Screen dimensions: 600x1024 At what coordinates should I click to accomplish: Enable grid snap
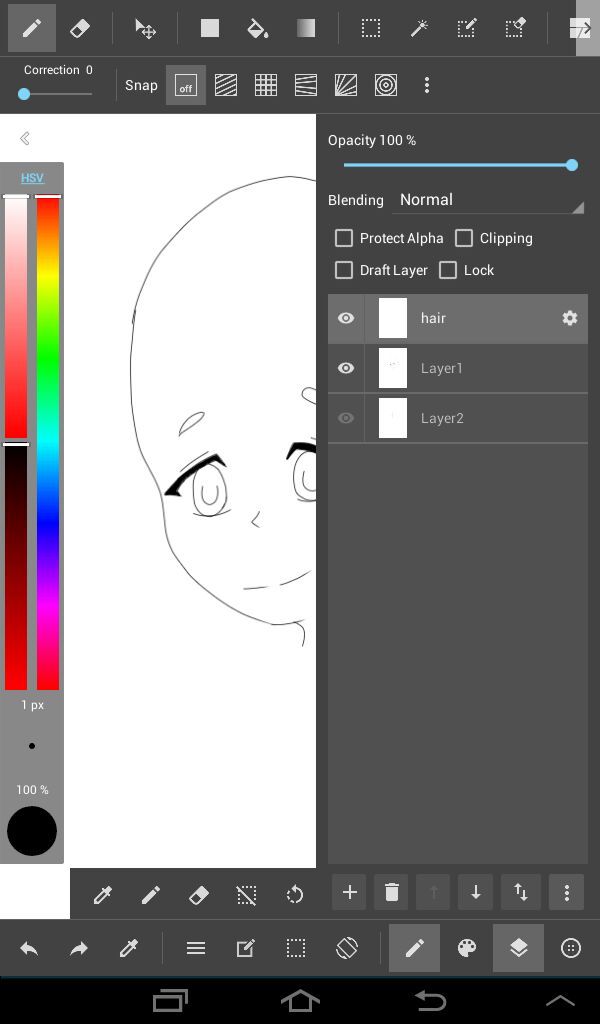(266, 85)
